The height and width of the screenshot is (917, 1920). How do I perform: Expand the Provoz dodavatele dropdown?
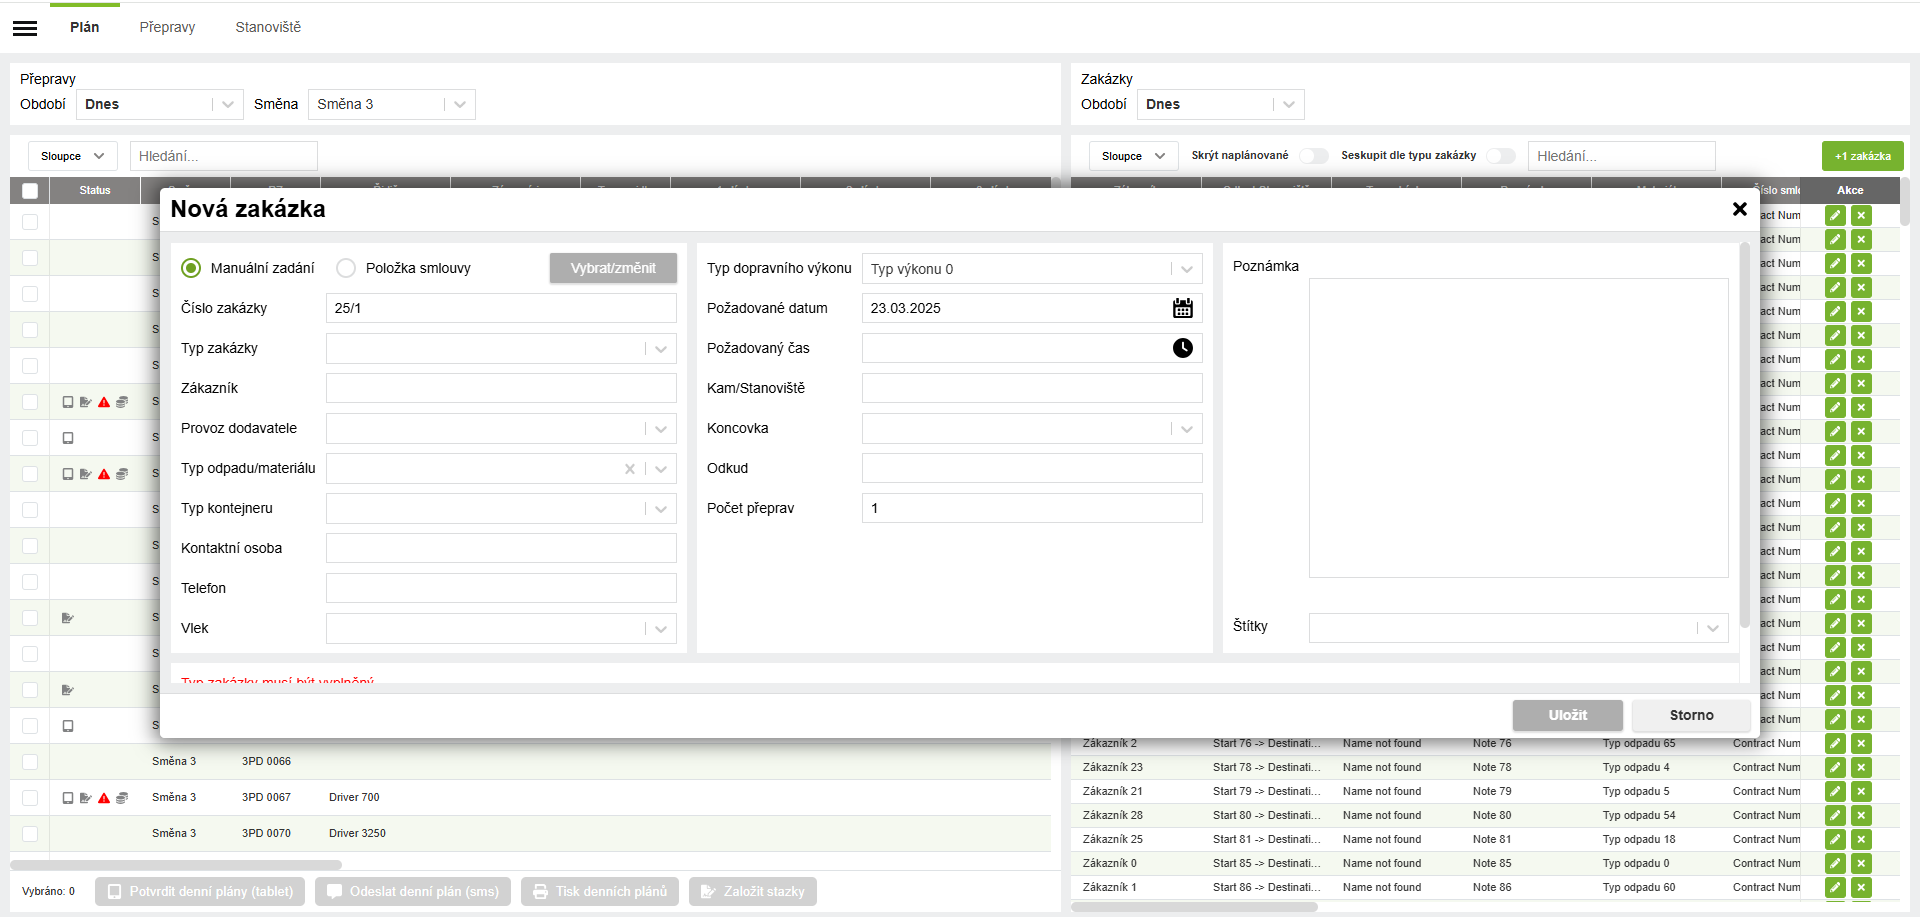[501, 428]
